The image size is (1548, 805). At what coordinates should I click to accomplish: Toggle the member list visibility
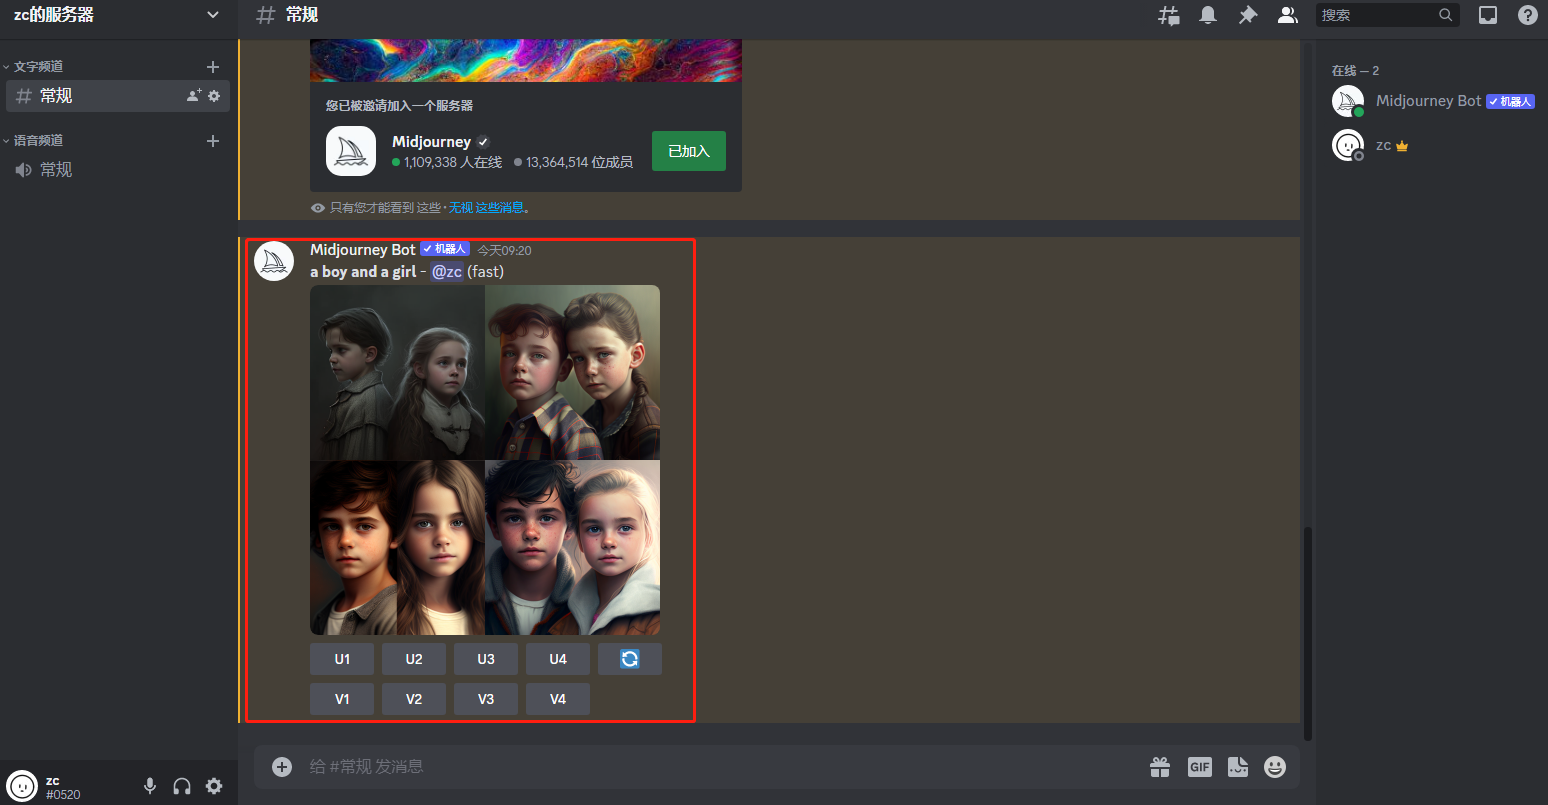pyautogui.click(x=1288, y=15)
